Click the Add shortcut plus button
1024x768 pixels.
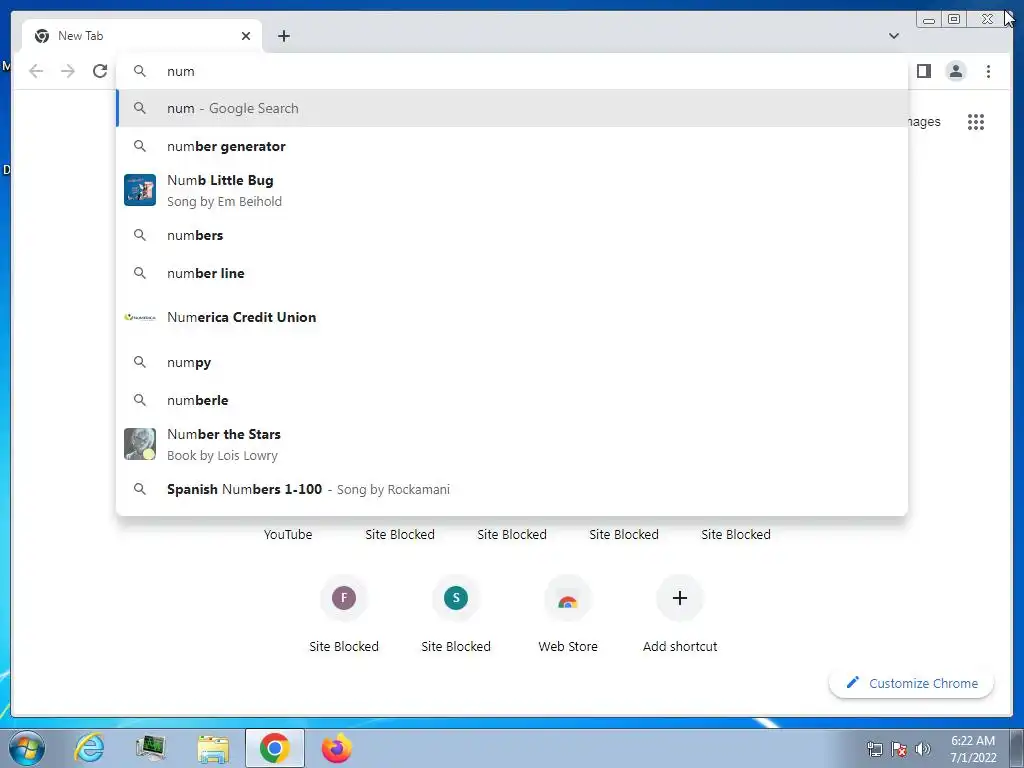pos(680,598)
